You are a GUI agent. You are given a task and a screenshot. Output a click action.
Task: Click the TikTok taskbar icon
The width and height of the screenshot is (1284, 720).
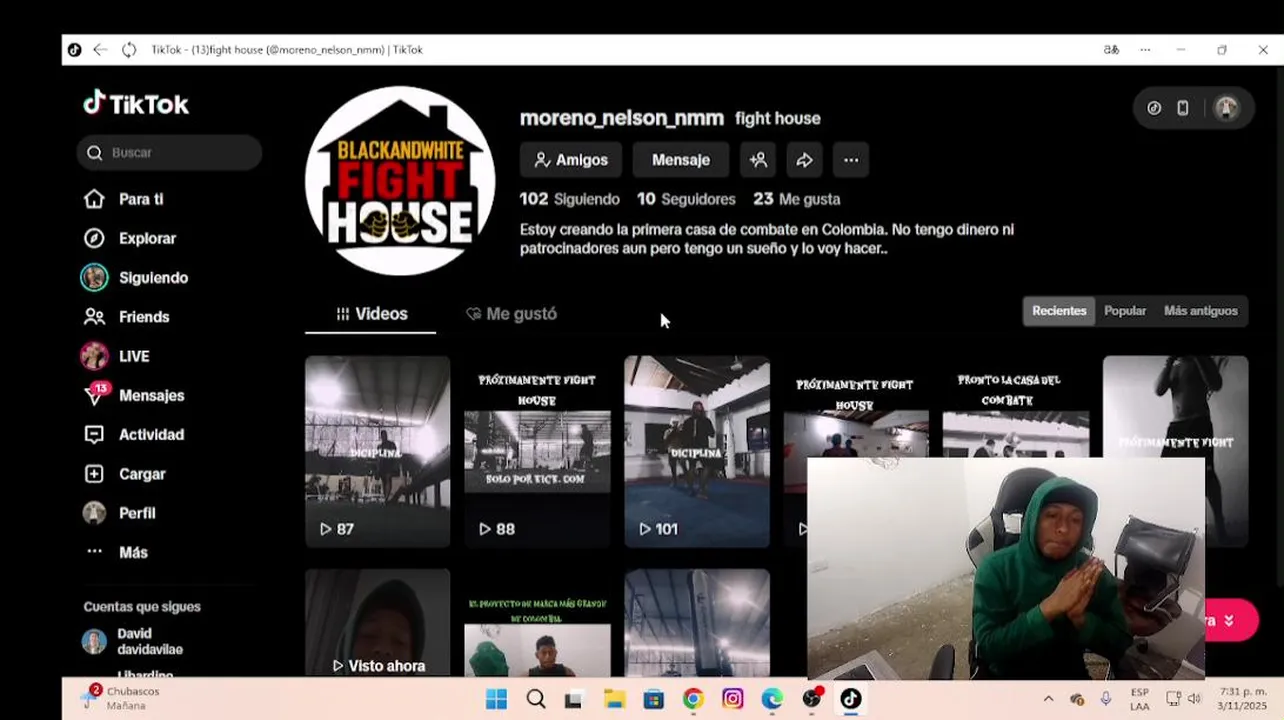[851, 699]
